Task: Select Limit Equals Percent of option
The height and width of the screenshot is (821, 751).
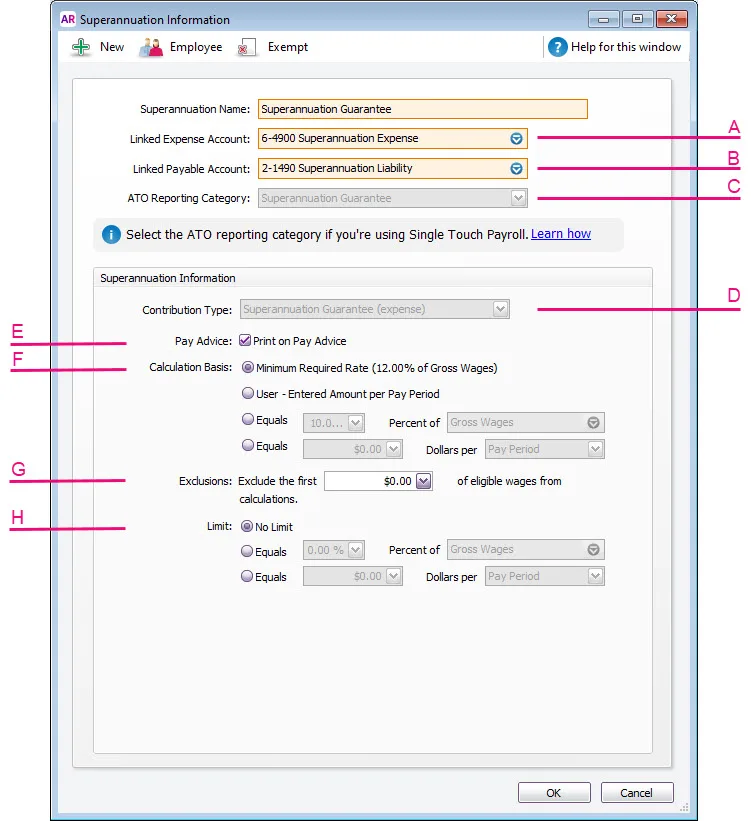Action: [x=247, y=551]
